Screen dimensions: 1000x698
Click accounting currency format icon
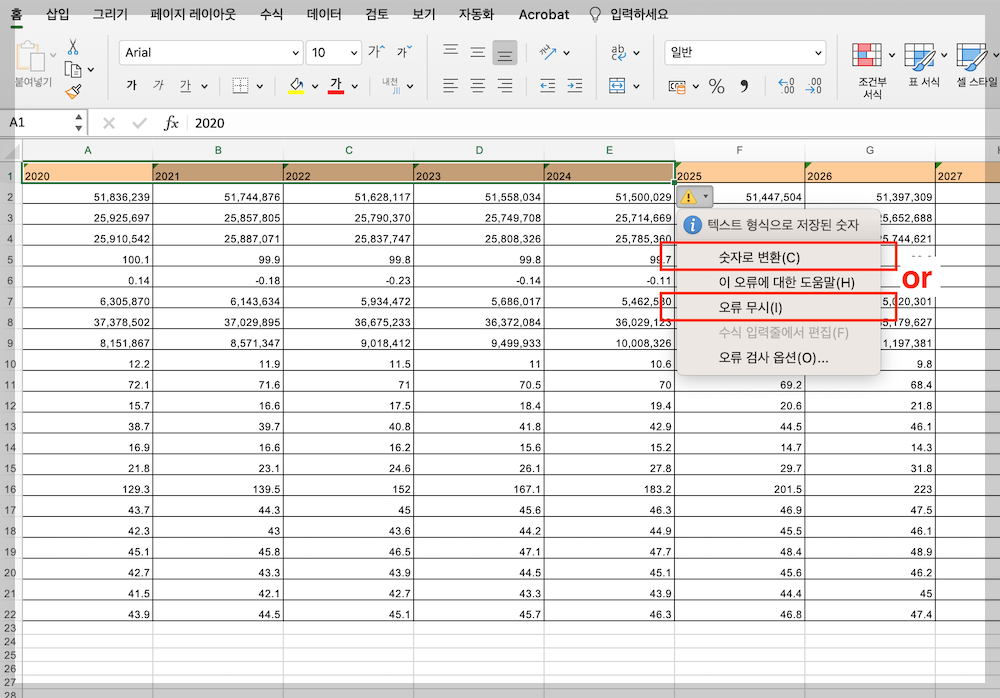pos(677,87)
